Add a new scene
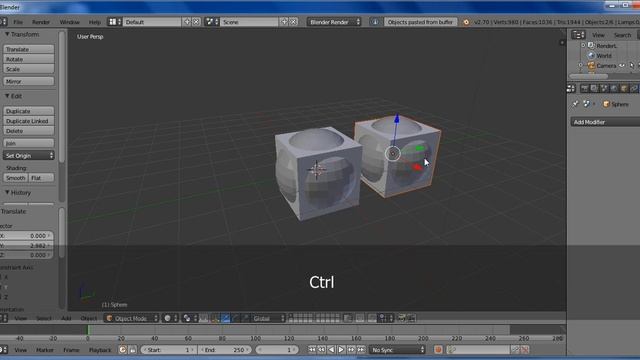Viewport: 640px width, 360px height. [x=284, y=22]
